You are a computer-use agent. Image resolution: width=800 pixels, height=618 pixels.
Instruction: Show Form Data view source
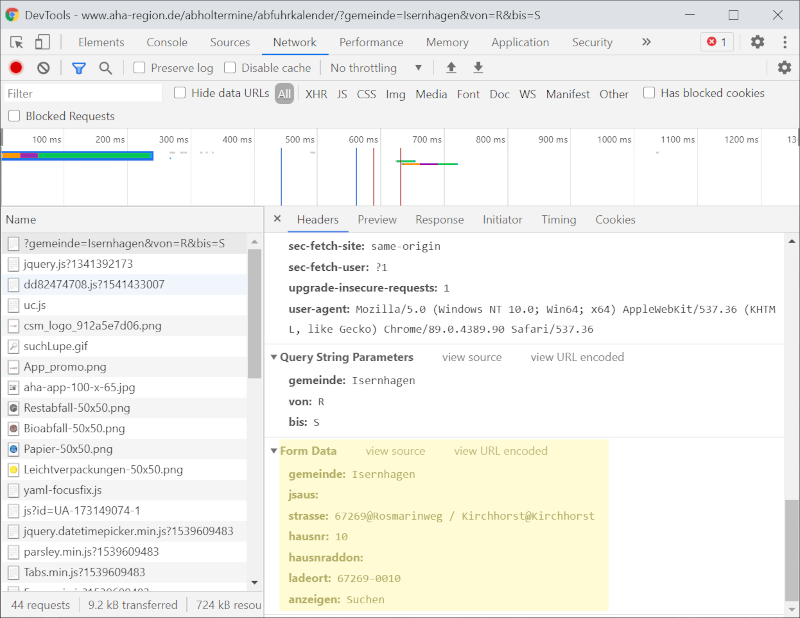click(x=395, y=451)
